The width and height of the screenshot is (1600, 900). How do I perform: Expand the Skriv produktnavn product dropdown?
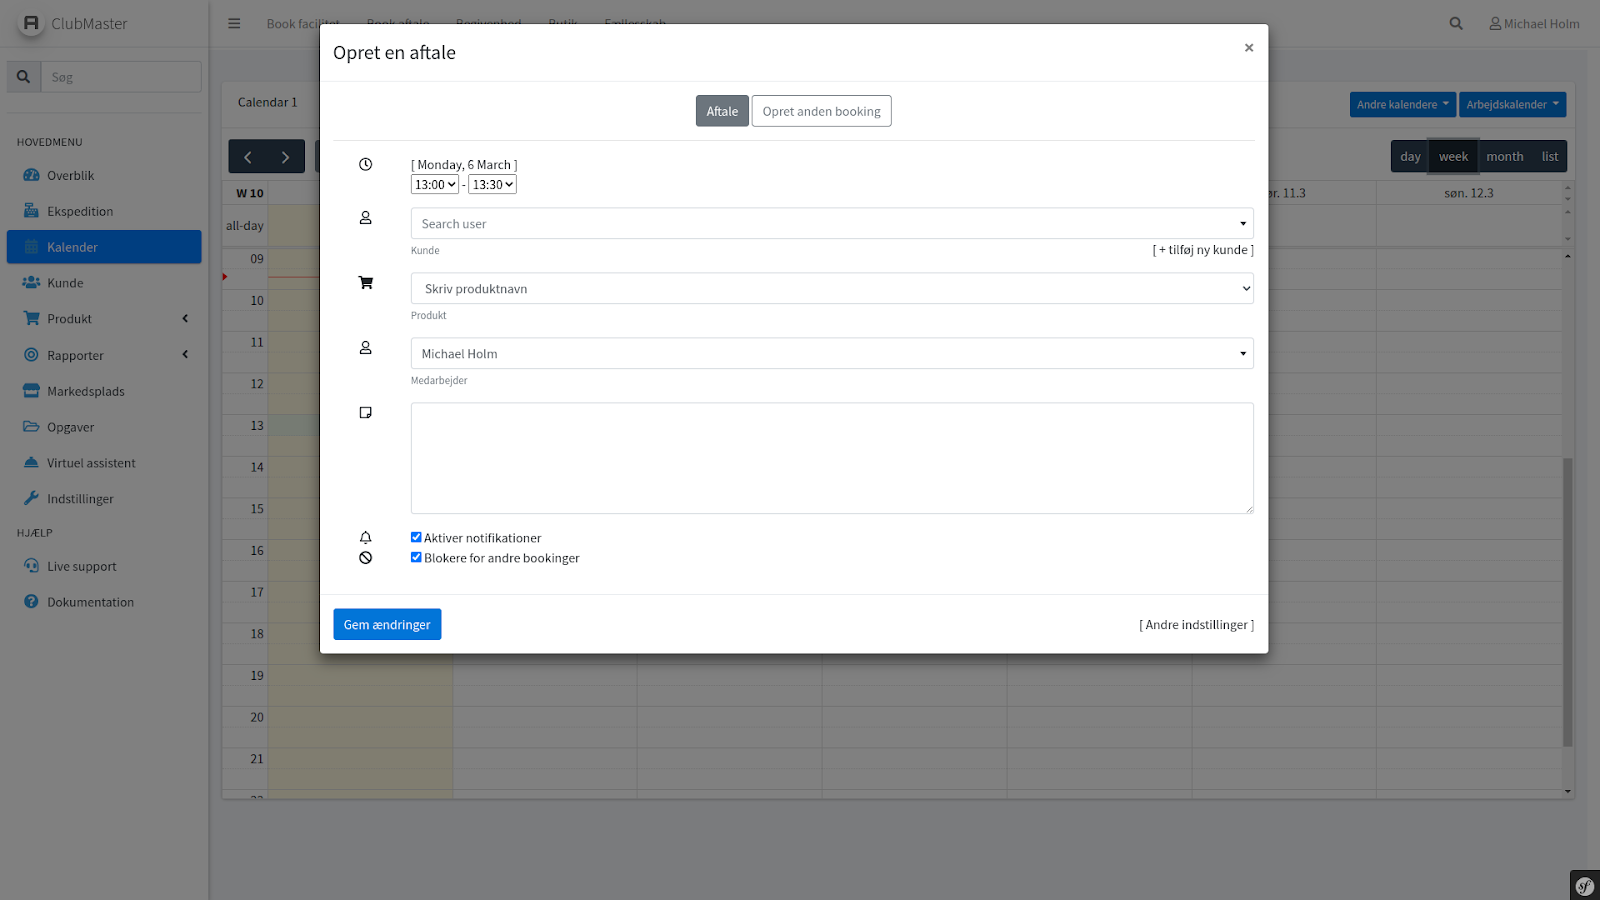pyautogui.click(x=831, y=289)
